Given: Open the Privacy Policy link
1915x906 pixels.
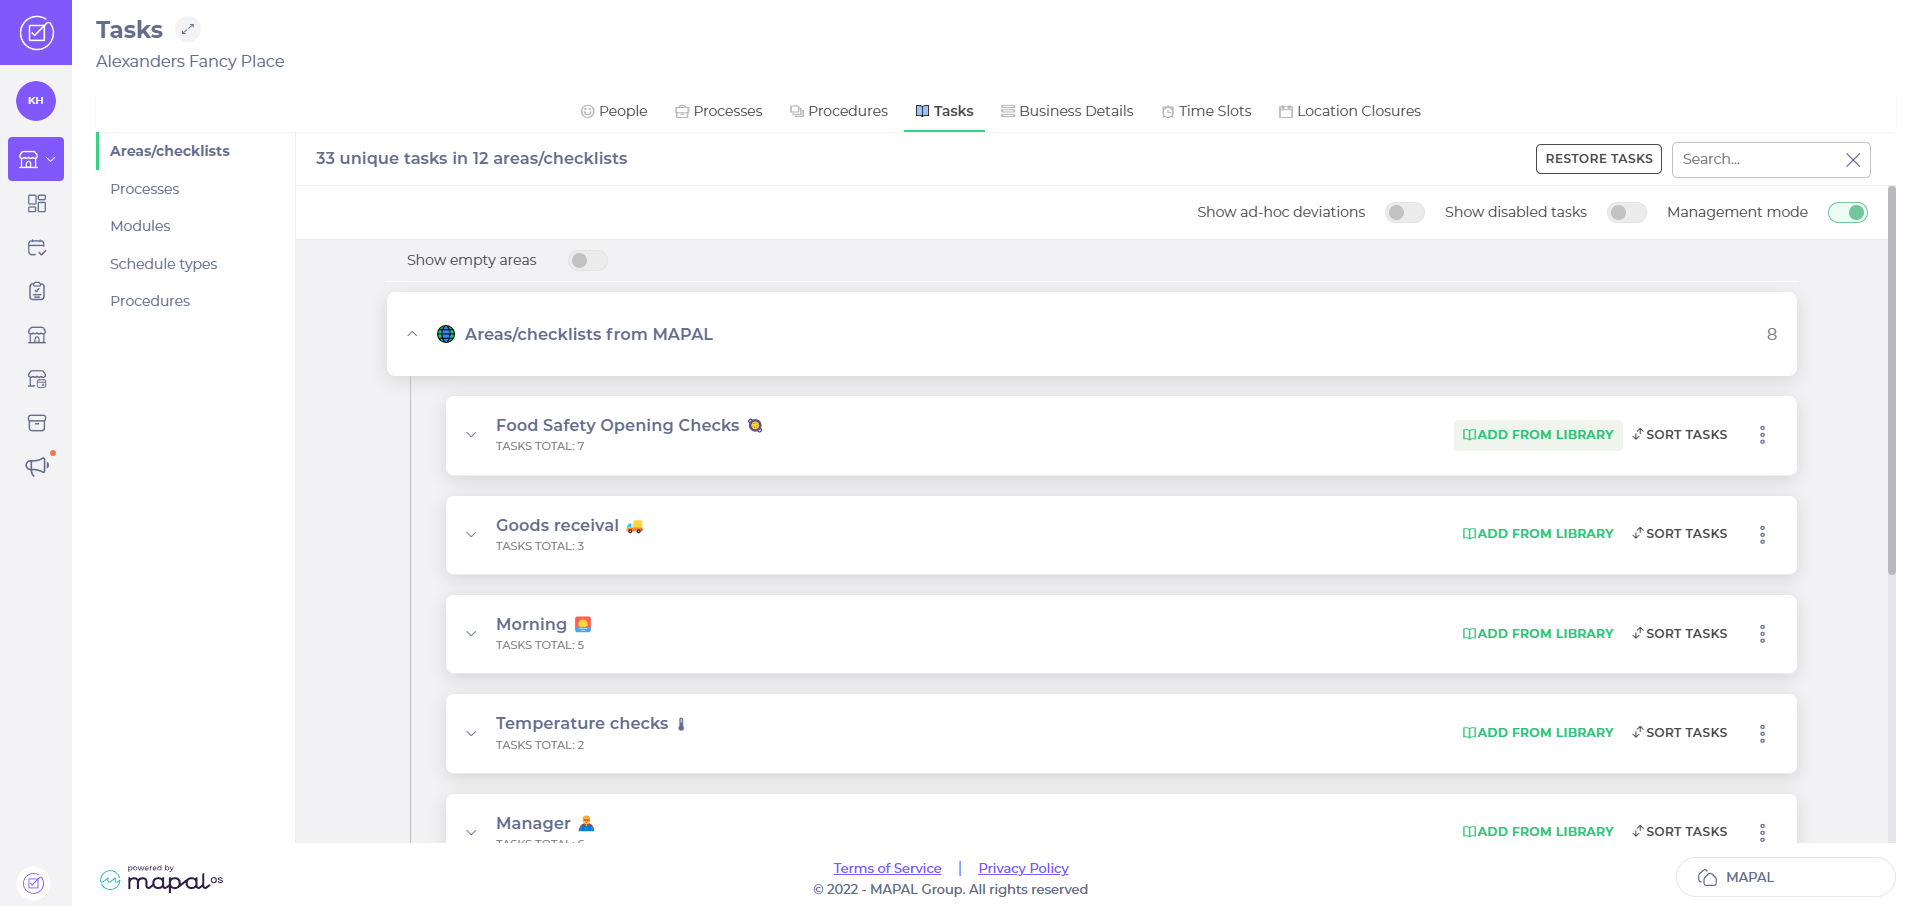Looking at the screenshot, I should coord(1023,868).
